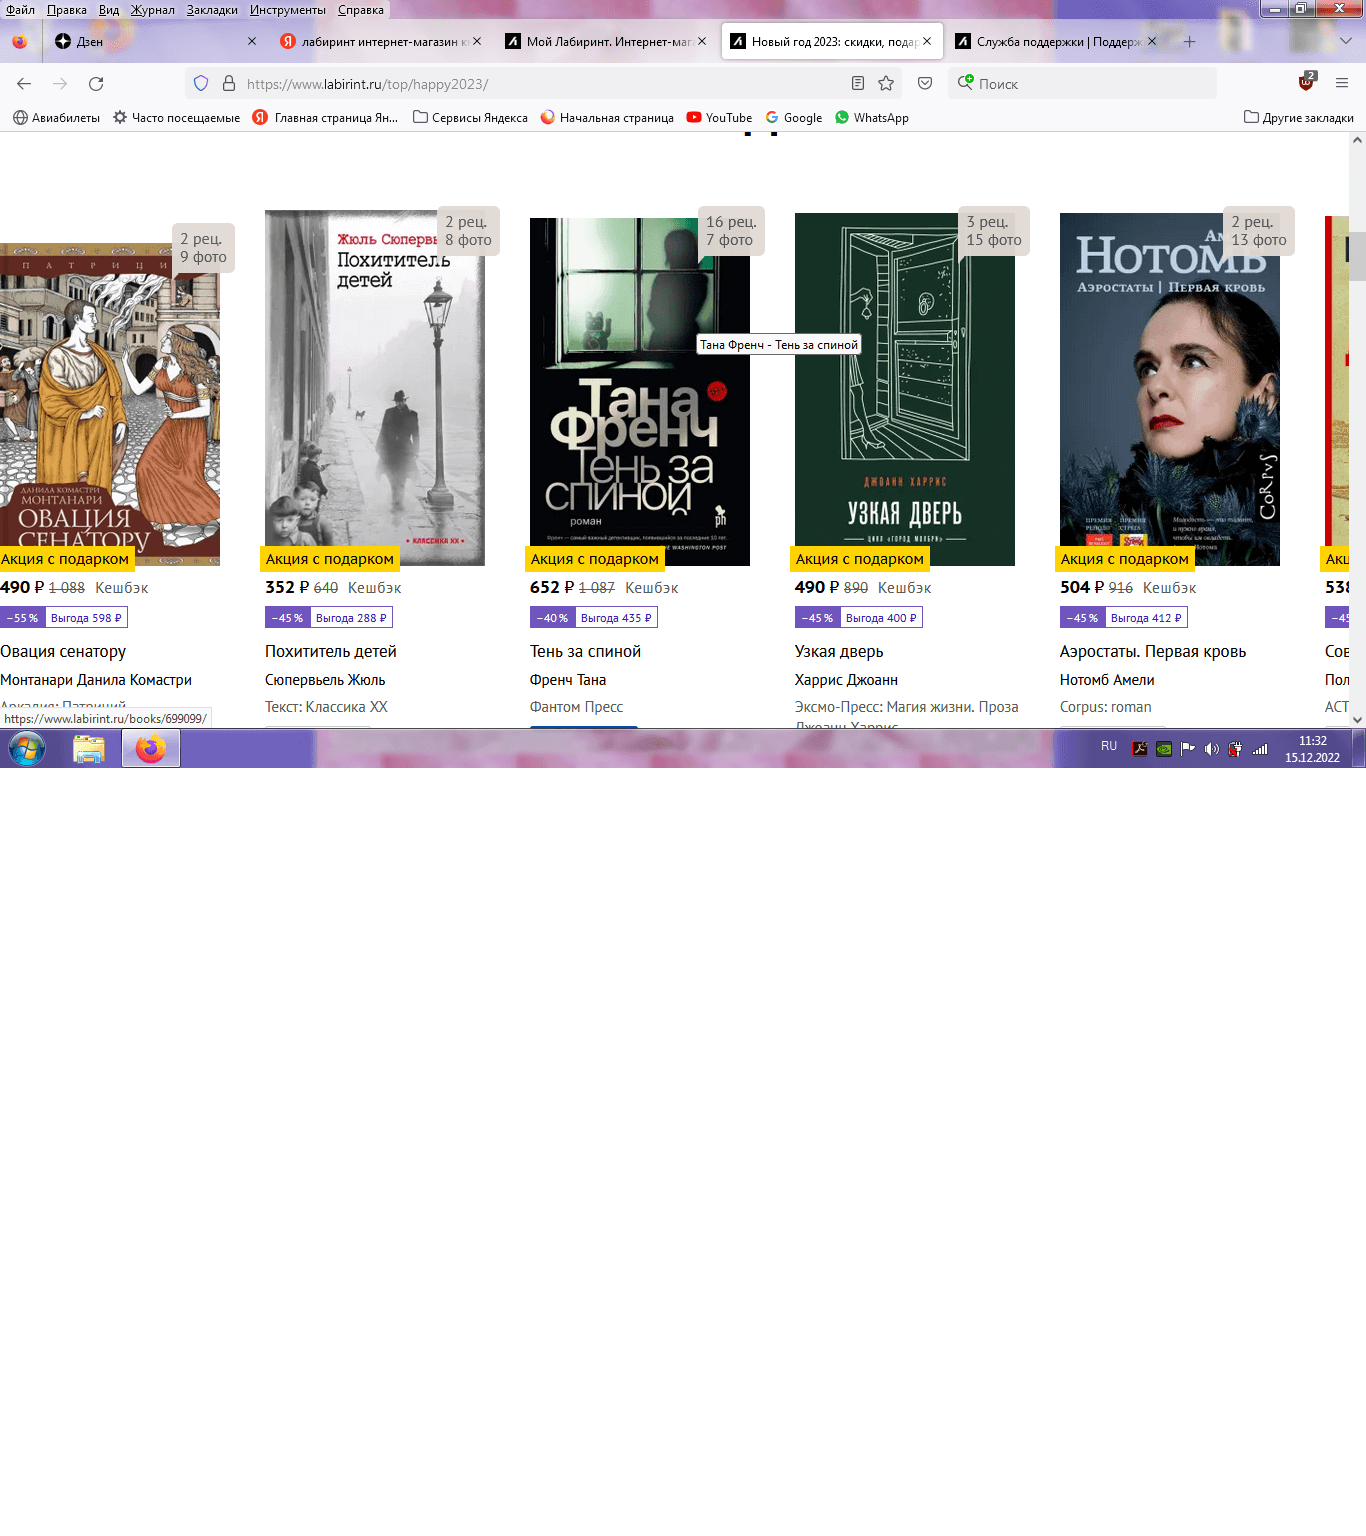Click 'Кешбэк' next to price 352 ₽
The height and width of the screenshot is (1536, 1366).
pos(375,588)
